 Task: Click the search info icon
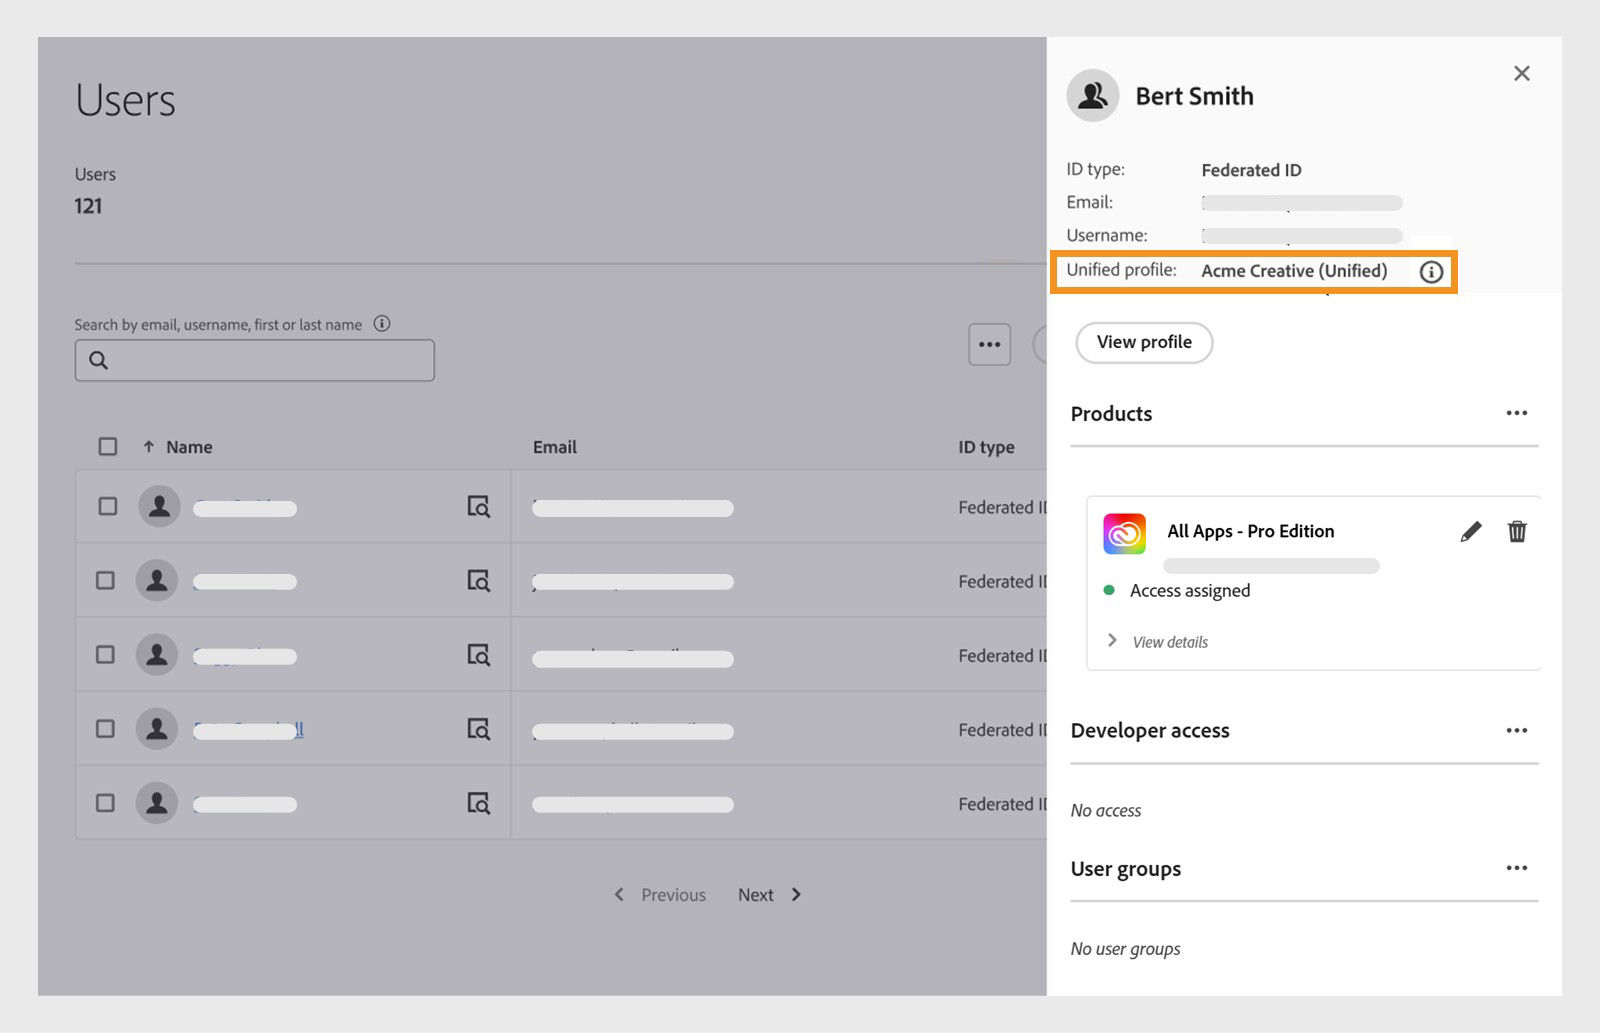click(382, 323)
